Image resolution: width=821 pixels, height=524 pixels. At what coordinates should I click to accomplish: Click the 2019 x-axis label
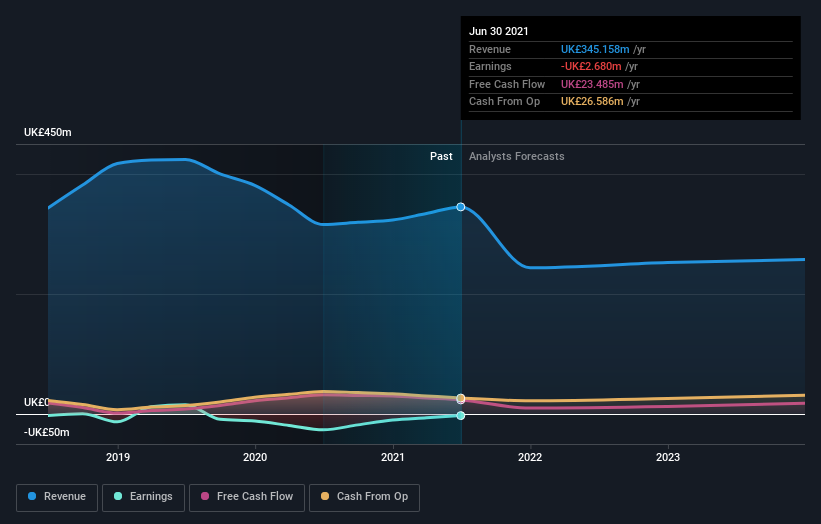tap(118, 457)
